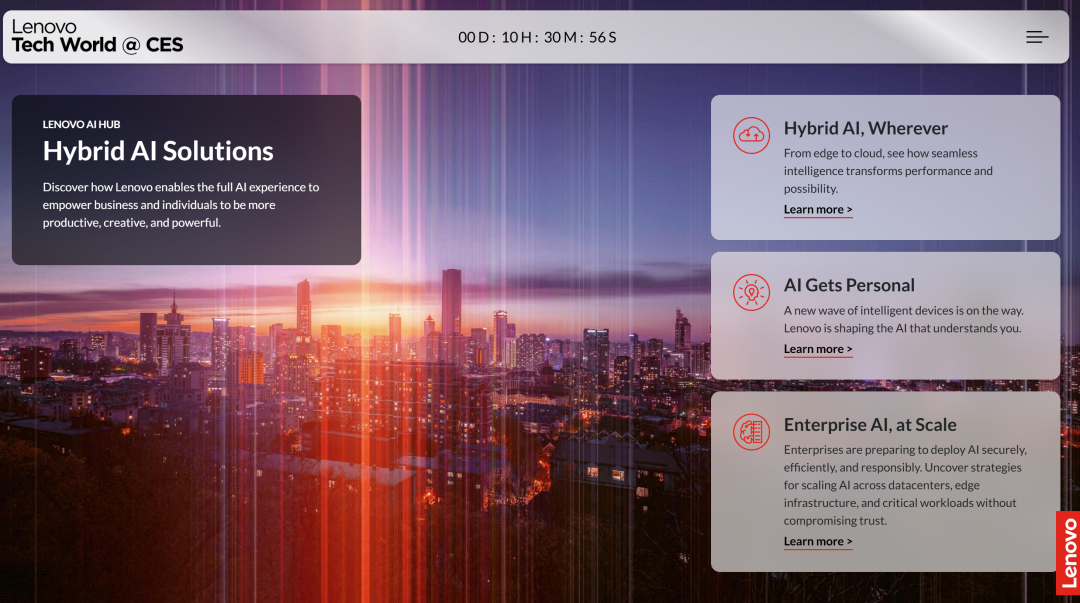
Task: Click the LENOVO AI HUB label
Action: 81,125
